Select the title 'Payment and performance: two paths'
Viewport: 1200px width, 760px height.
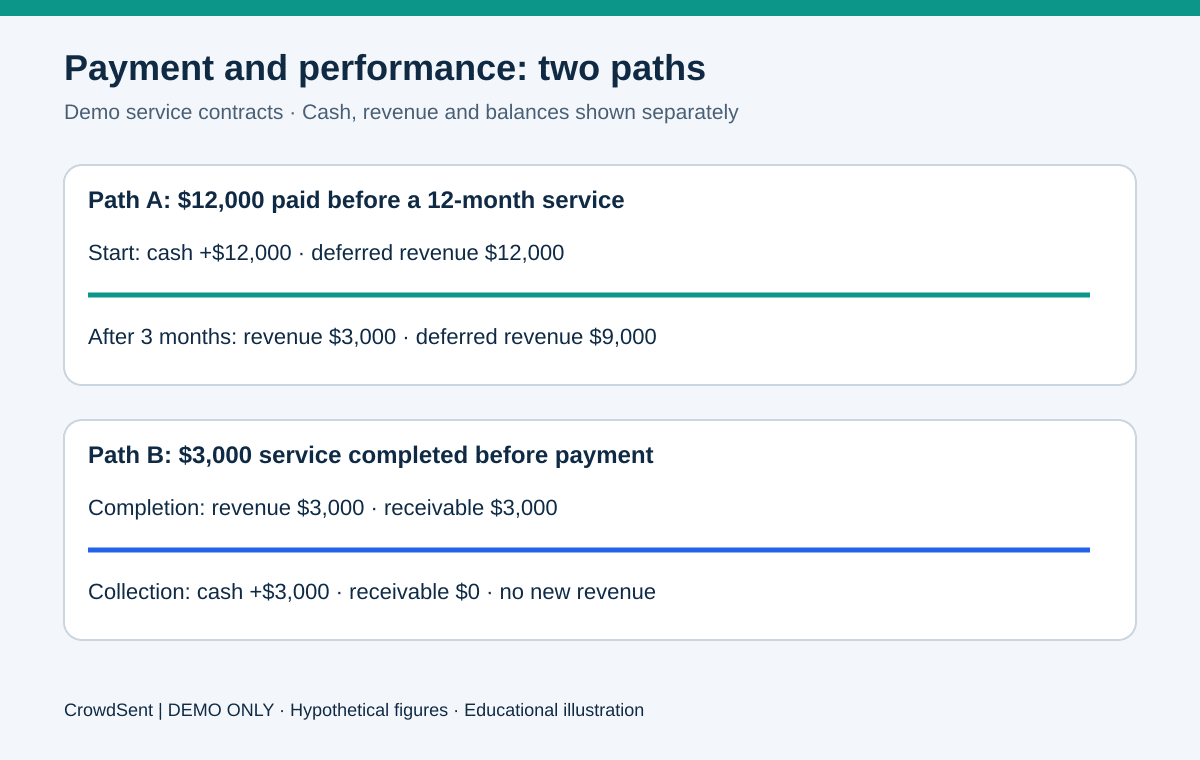[385, 68]
